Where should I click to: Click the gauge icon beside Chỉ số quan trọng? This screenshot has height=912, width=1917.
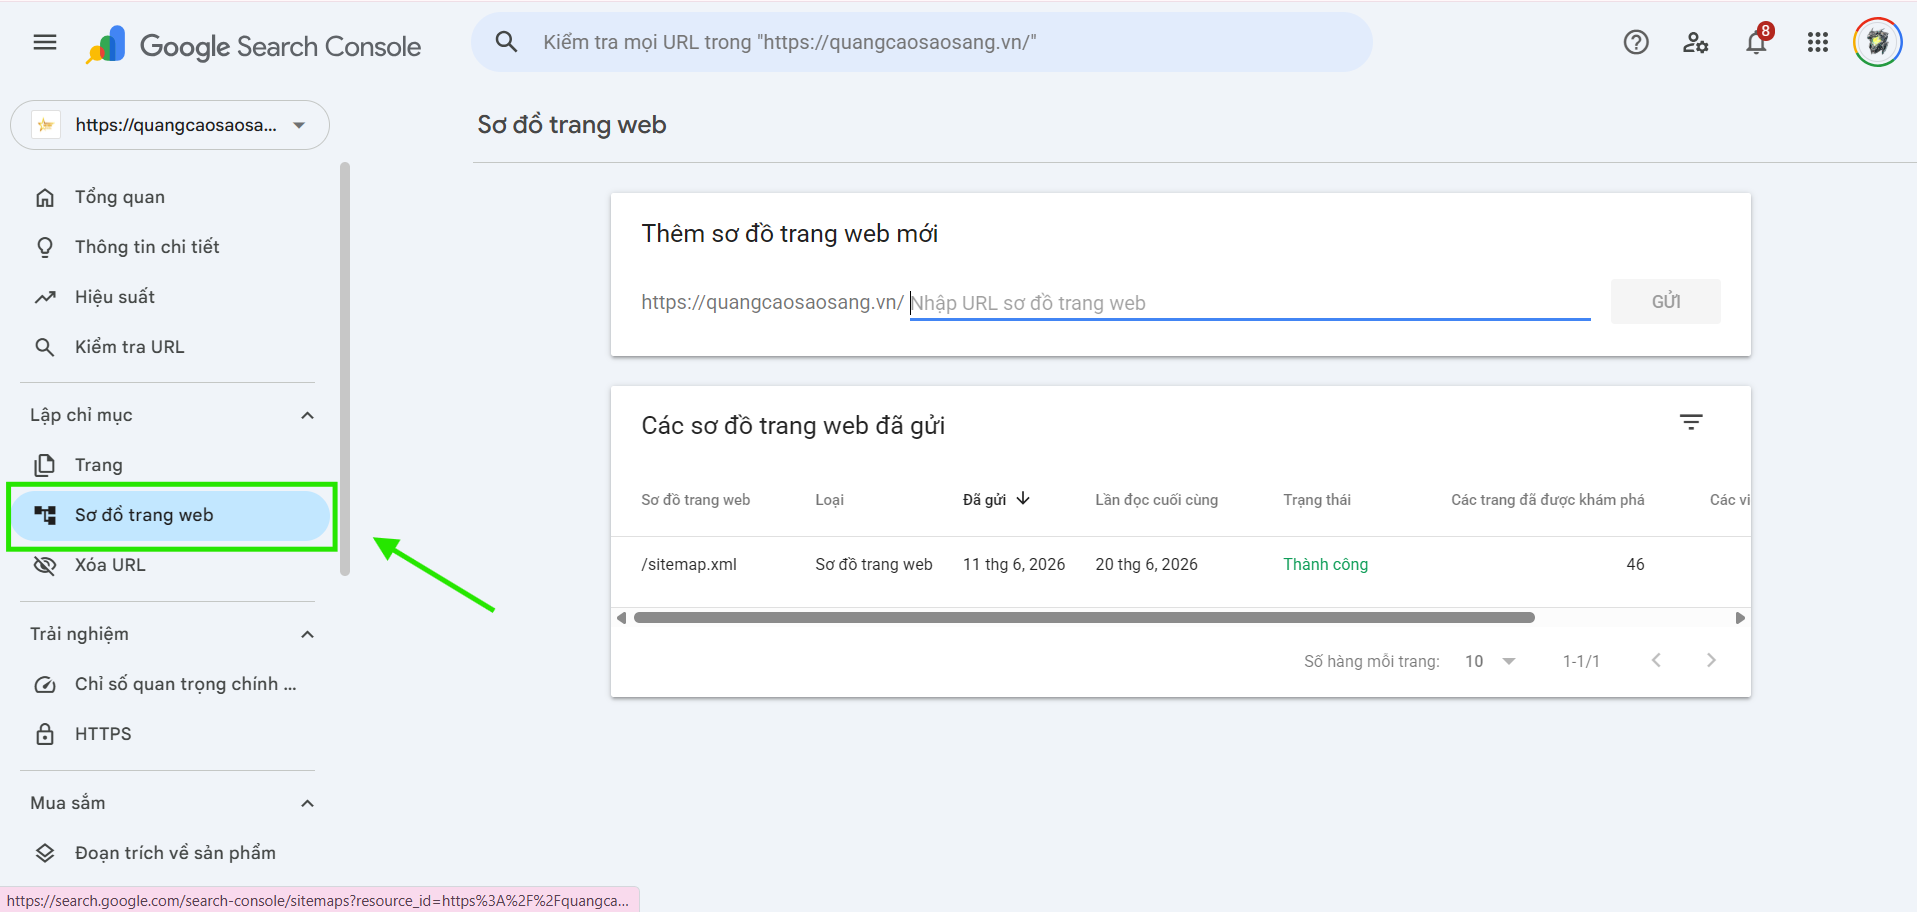[45, 684]
